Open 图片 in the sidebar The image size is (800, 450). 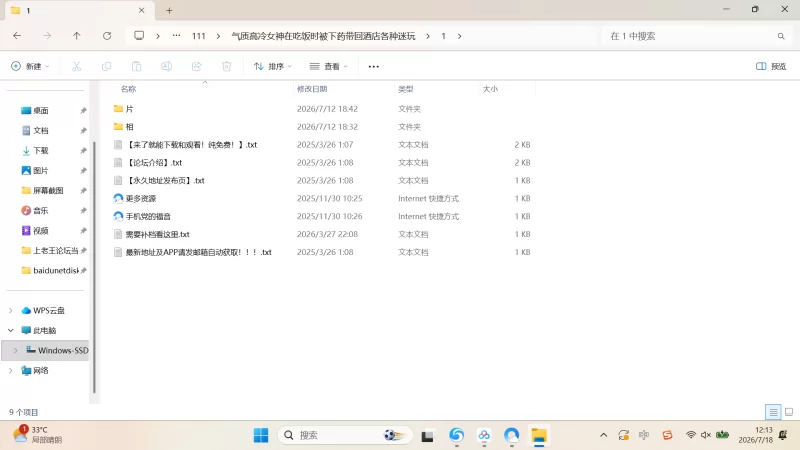pos(41,170)
